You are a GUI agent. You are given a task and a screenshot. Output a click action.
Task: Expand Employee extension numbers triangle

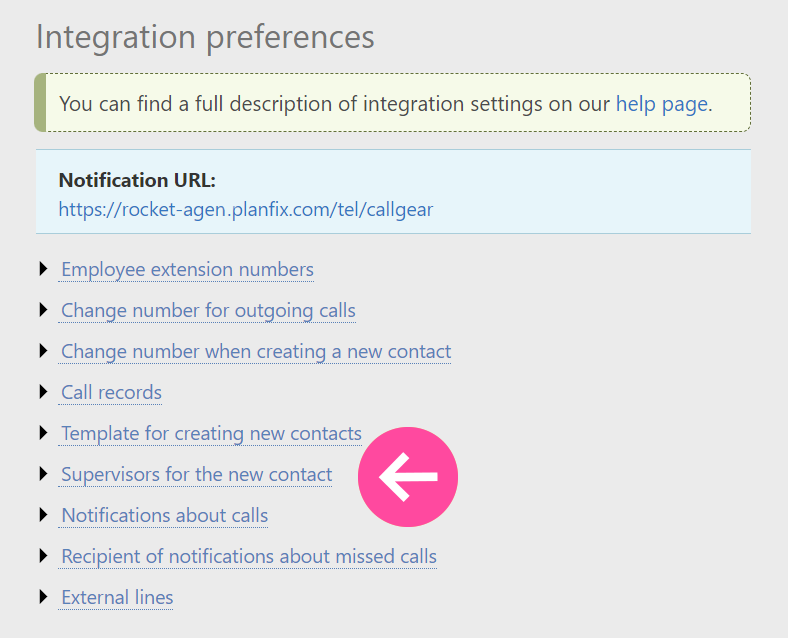coord(43,269)
